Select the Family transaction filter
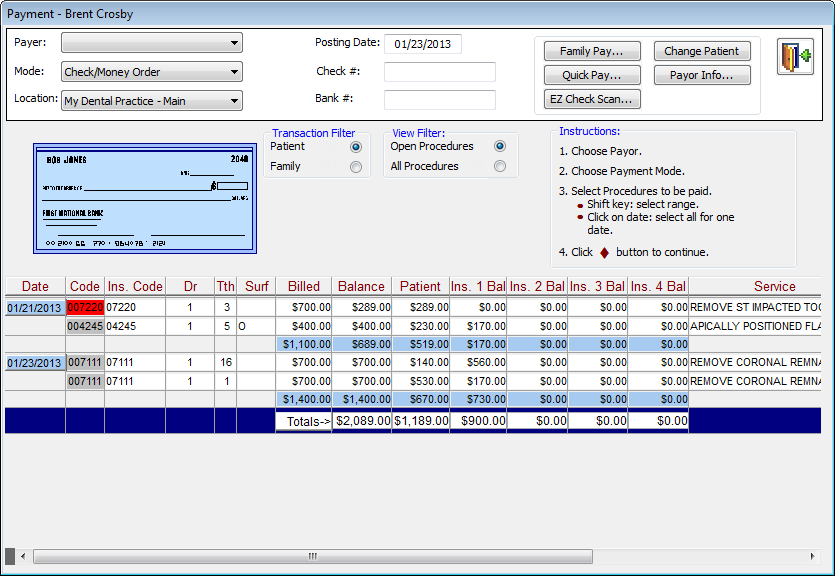This screenshot has width=835, height=576. pos(355,167)
